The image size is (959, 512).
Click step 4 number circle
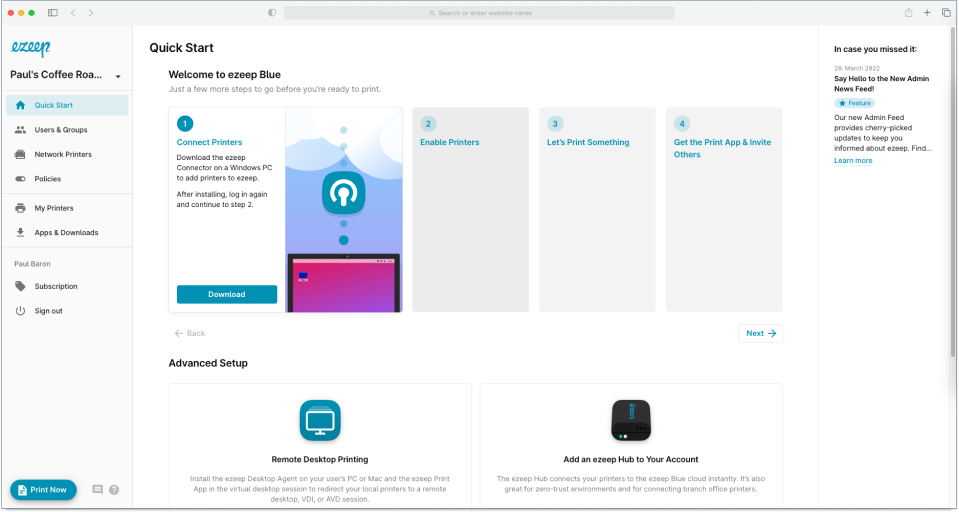[682, 124]
